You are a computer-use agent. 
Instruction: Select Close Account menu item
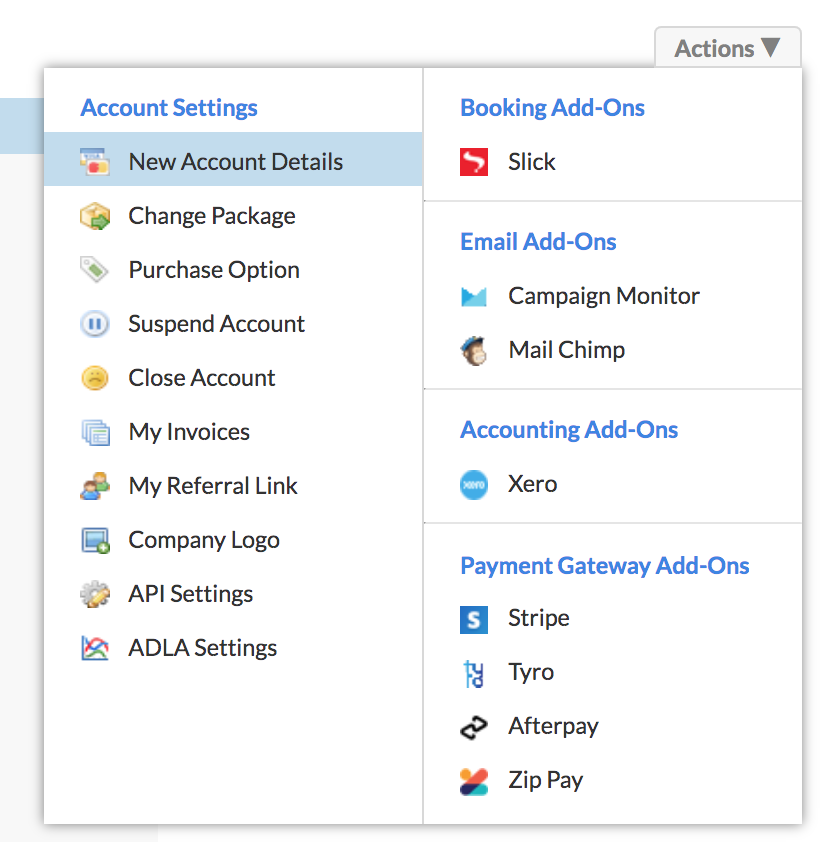point(233,378)
